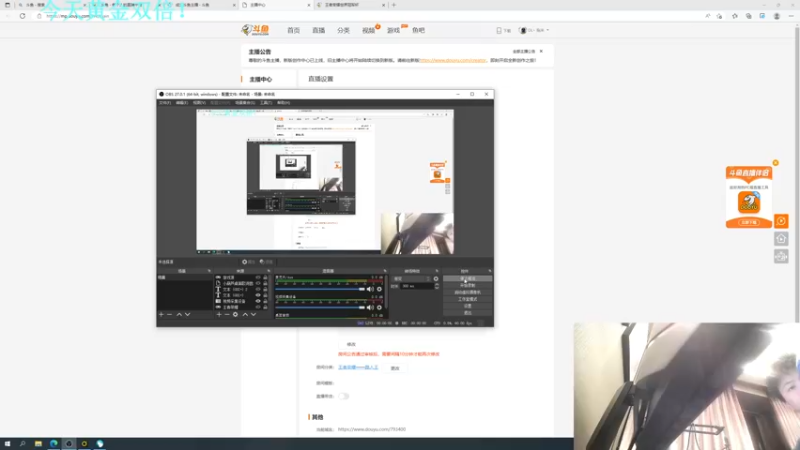Open OBS 视图(V) menu
This screenshot has width=800, height=450.
coord(199,103)
